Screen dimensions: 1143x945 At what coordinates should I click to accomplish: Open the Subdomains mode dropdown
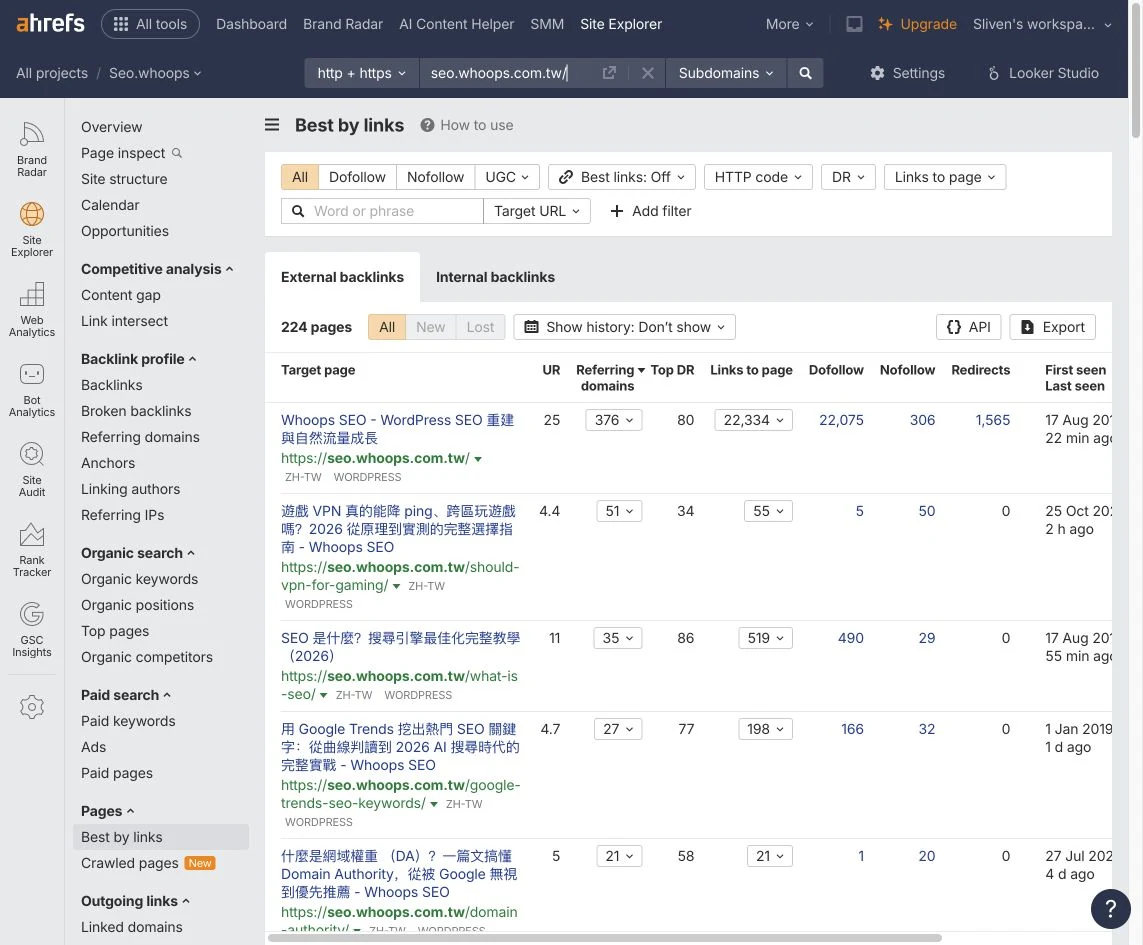726,73
